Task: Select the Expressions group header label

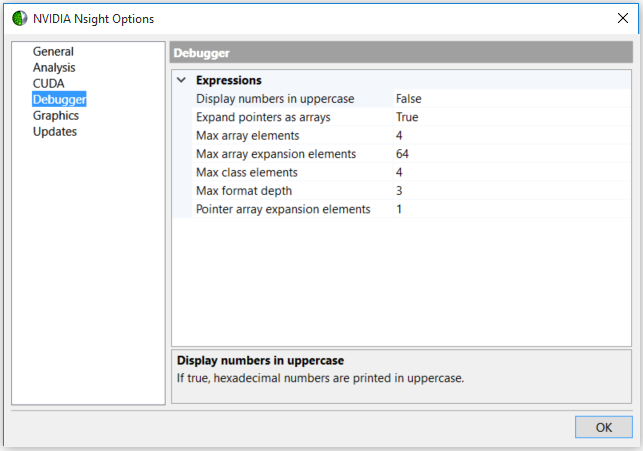Action: (229, 80)
